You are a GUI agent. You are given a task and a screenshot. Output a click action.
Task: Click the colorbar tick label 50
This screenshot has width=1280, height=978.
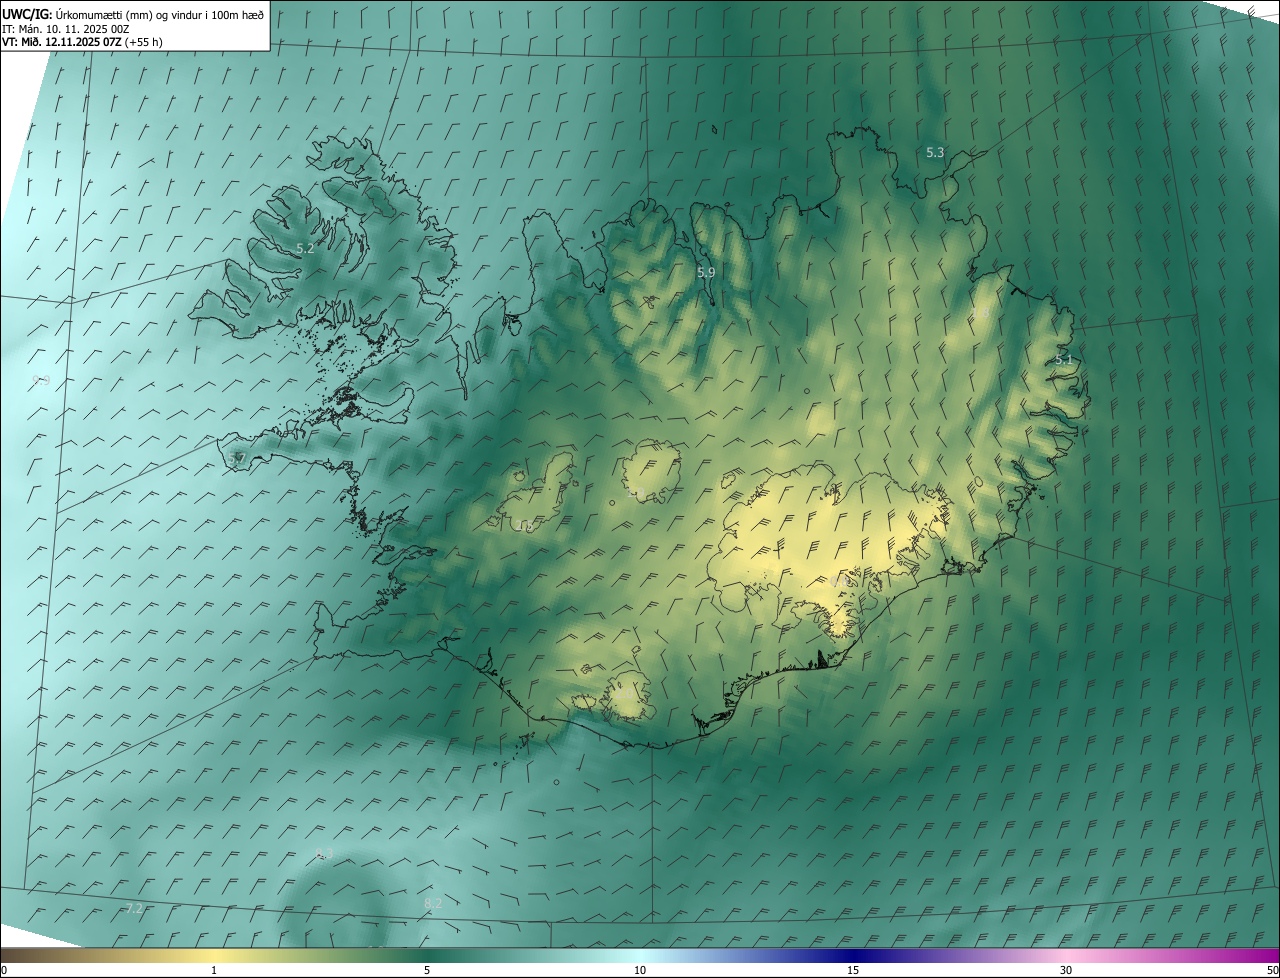pos(1272,970)
